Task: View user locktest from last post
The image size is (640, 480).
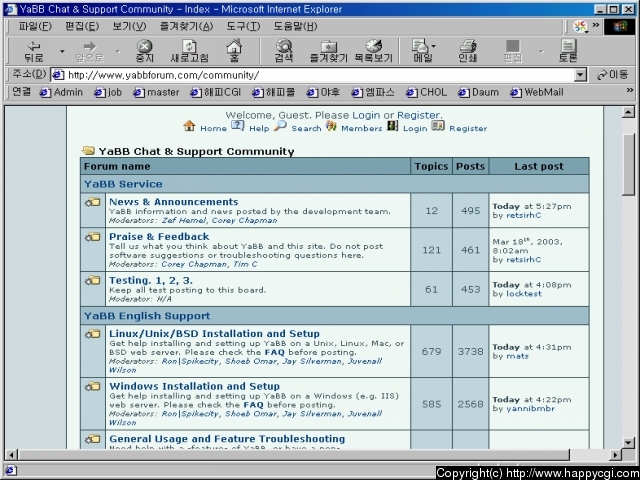Action: tap(524, 294)
